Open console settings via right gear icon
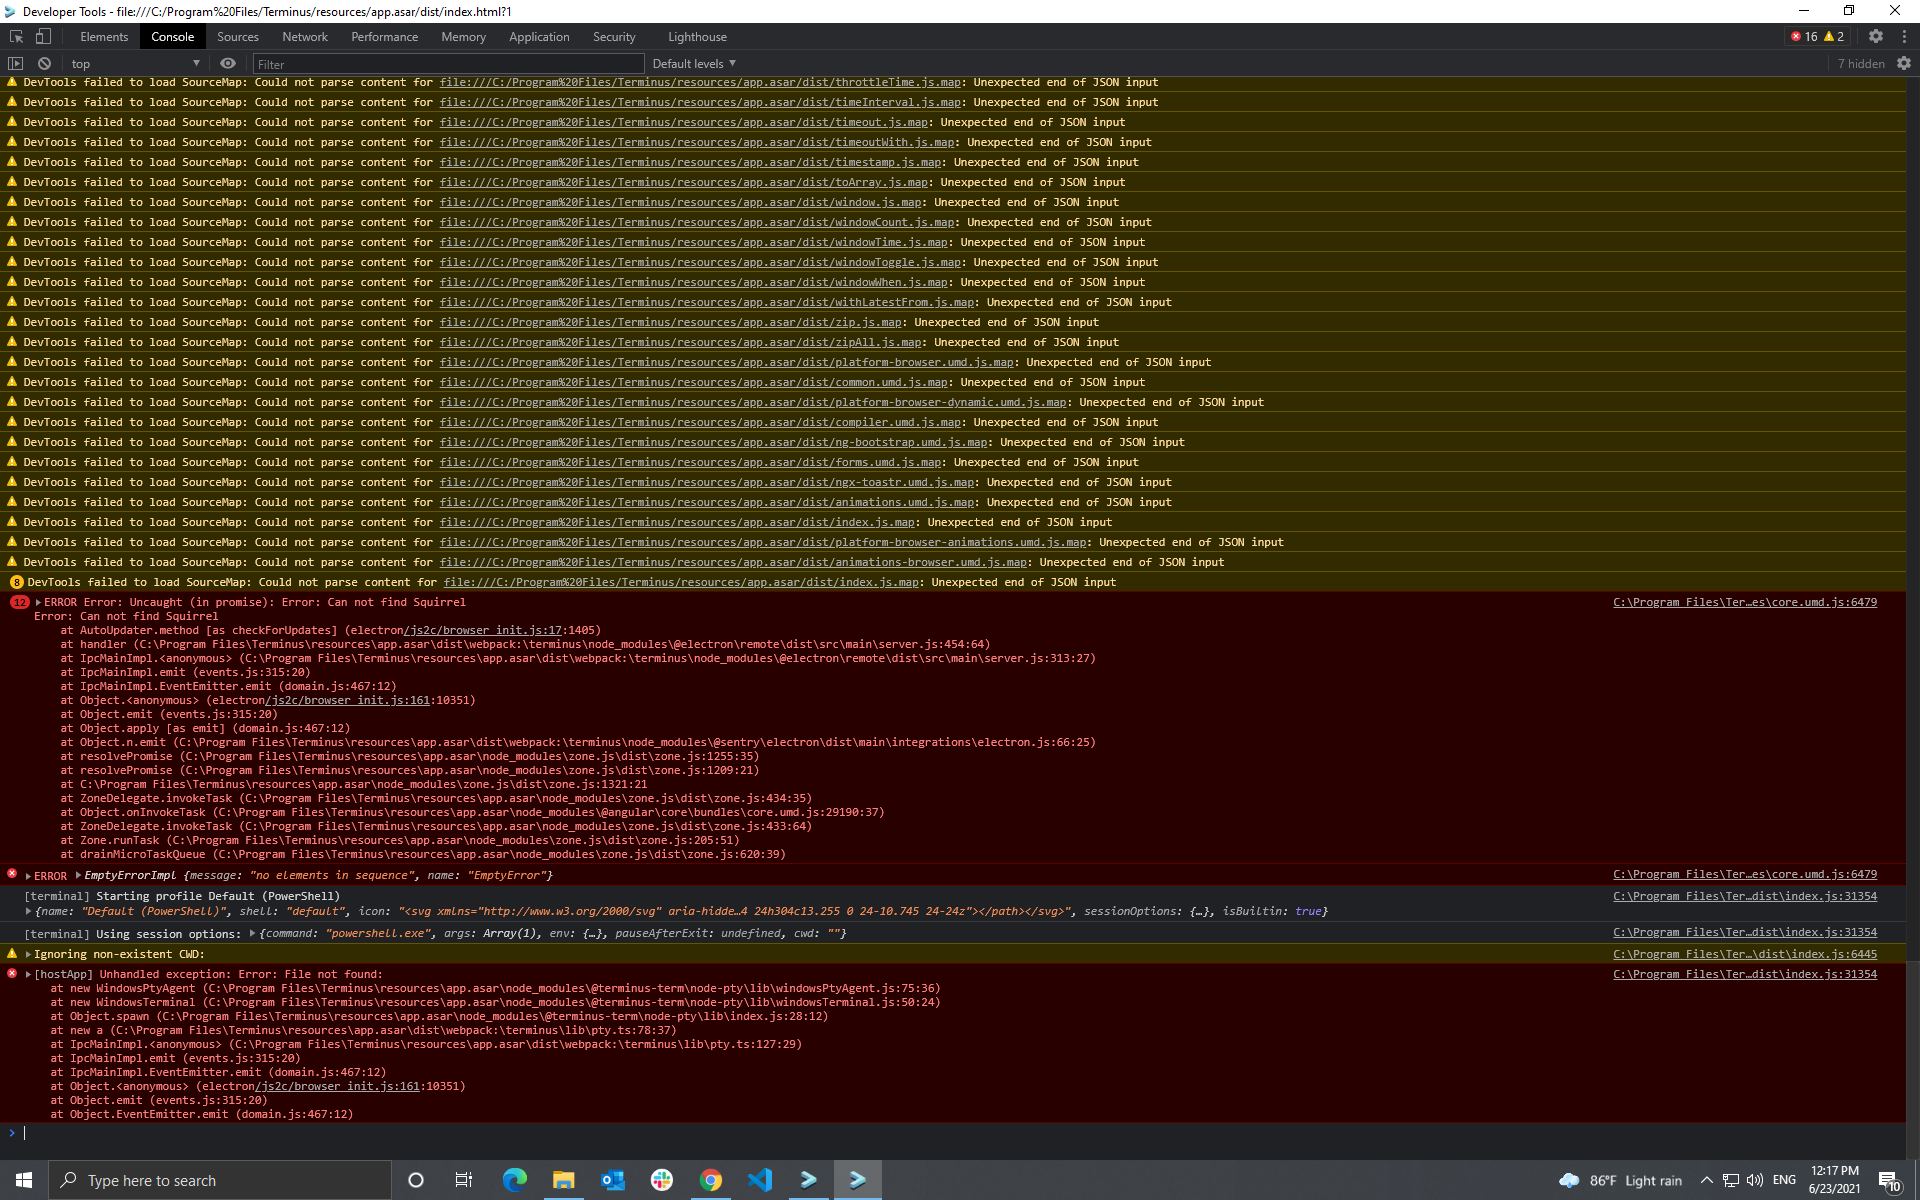The image size is (1920, 1200). (1905, 63)
